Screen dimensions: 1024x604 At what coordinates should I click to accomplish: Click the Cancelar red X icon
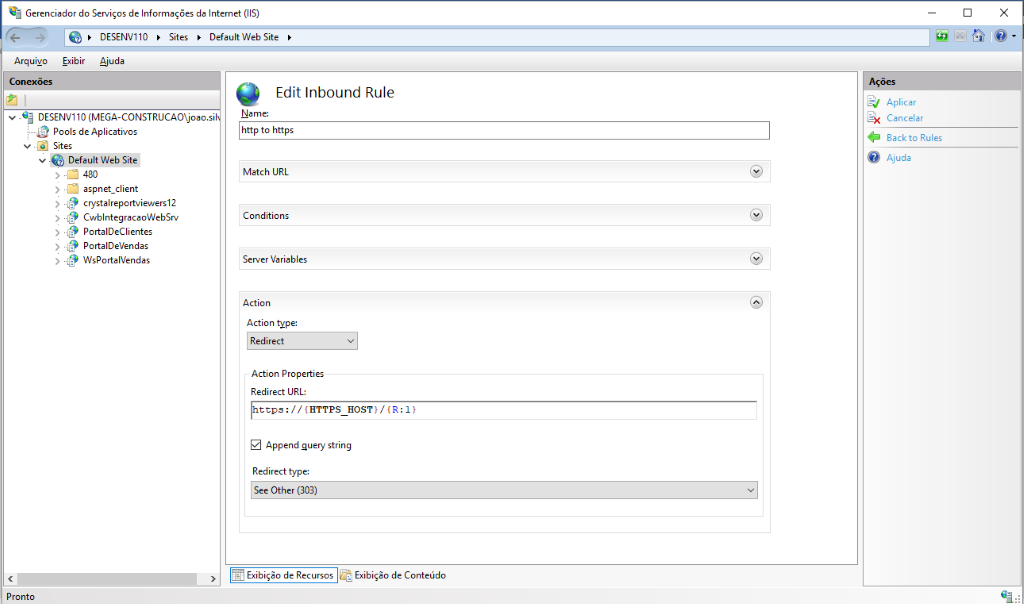click(x=874, y=118)
